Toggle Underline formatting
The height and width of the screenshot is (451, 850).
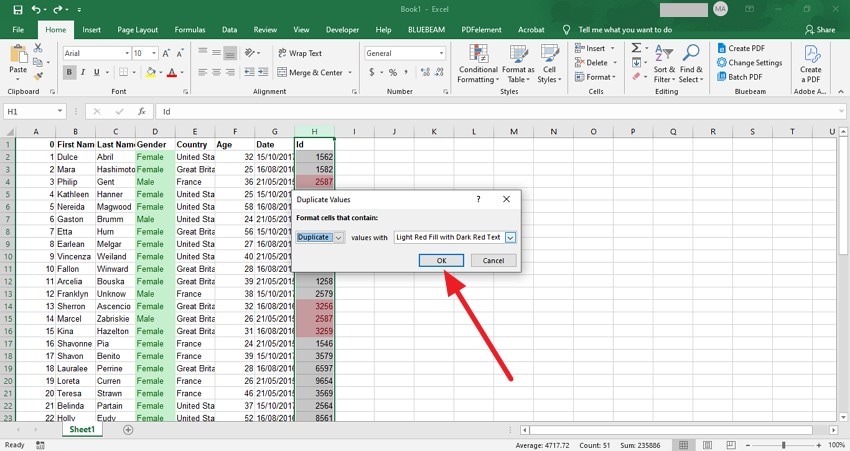point(96,72)
